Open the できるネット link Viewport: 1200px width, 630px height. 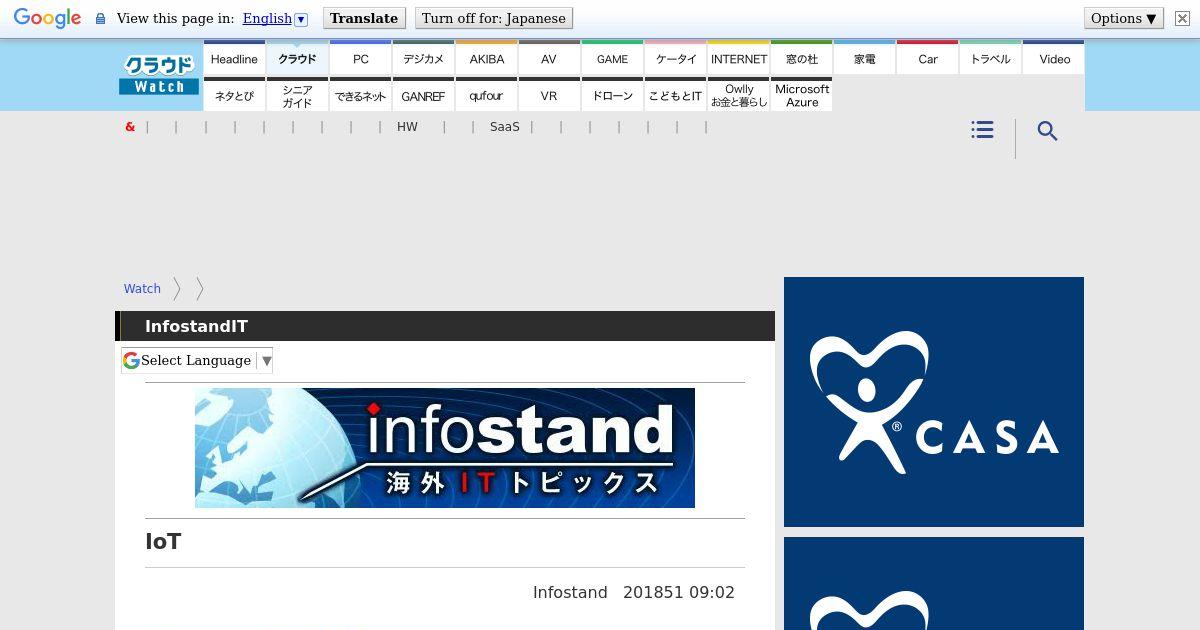[361, 95]
